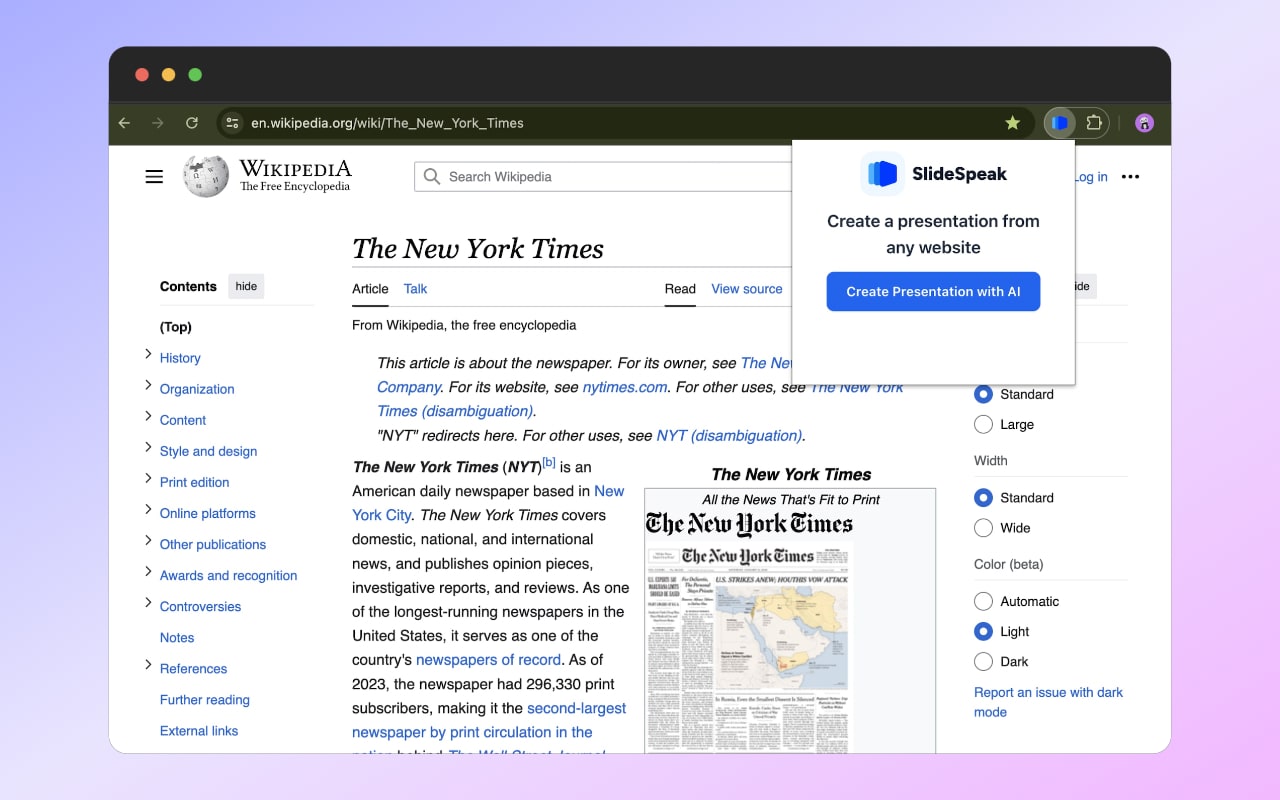
Task: Click the Wikipedia globe logo
Action: [x=206, y=176]
